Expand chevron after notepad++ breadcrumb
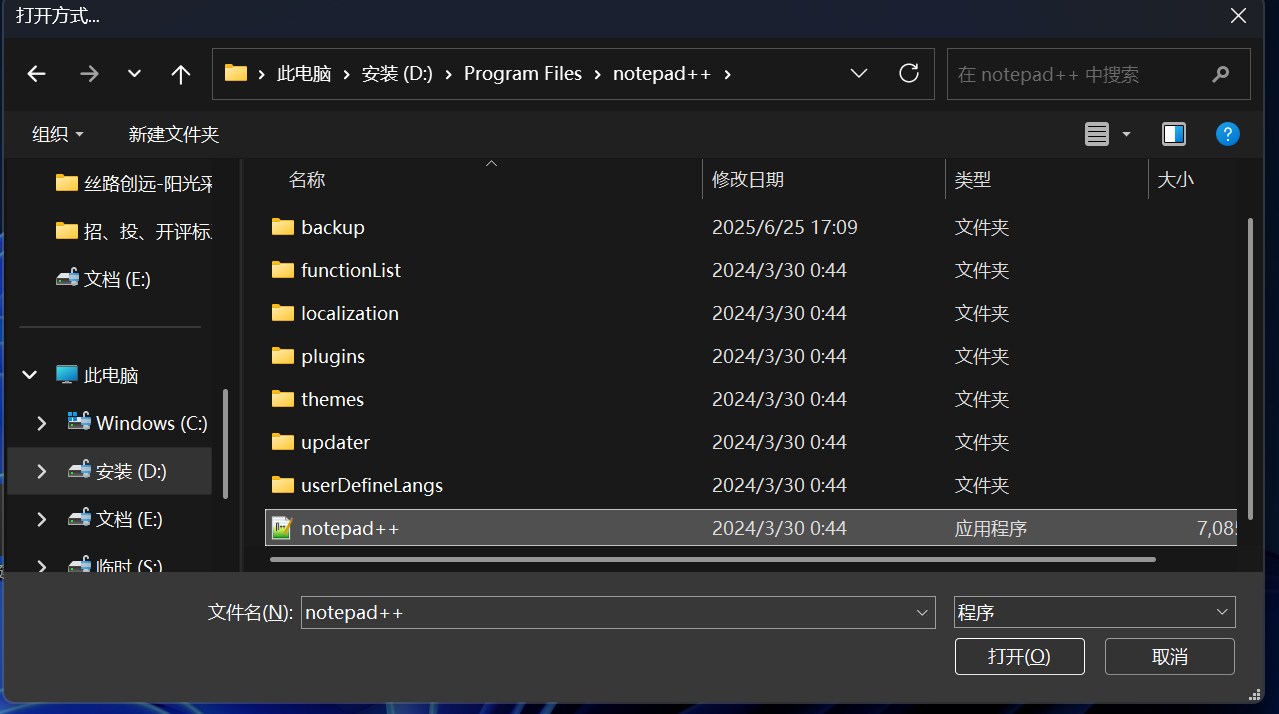 [x=727, y=74]
